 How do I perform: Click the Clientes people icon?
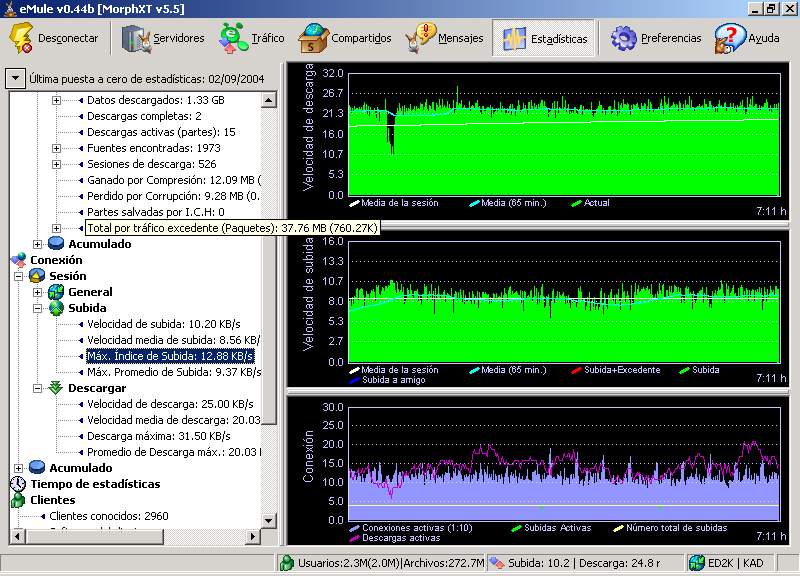[18, 500]
